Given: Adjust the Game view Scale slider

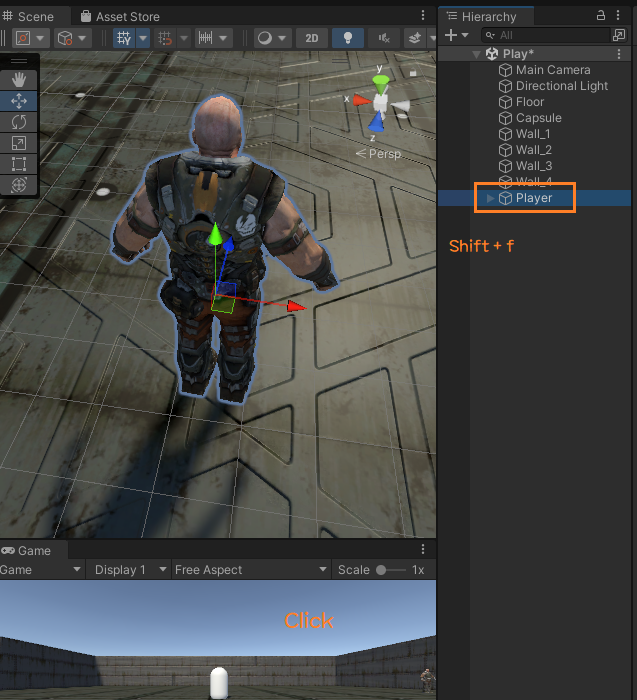Looking at the screenshot, I should [391, 570].
